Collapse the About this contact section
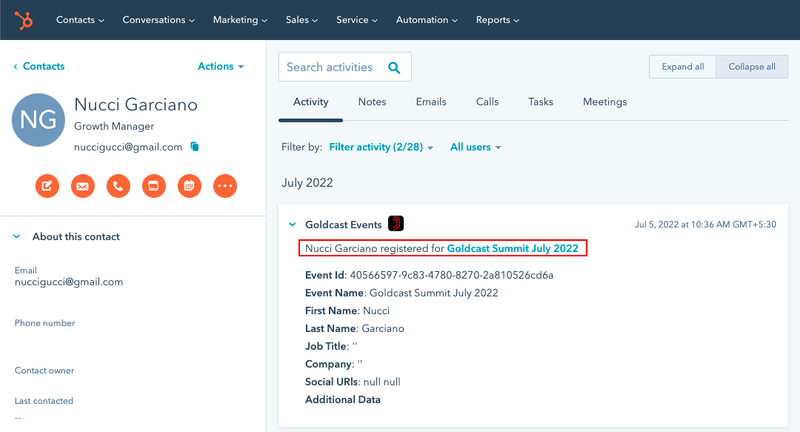Screen dimensions: 800x432 pyautogui.click(x=17, y=237)
